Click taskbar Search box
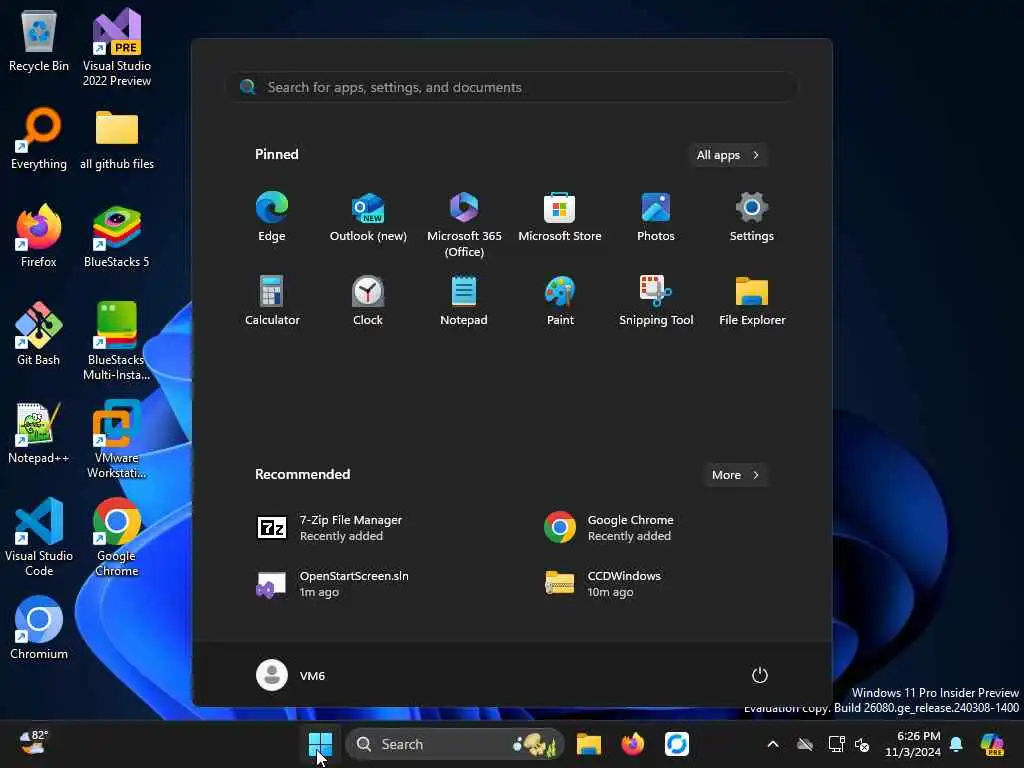This screenshot has width=1024, height=768. (455, 744)
